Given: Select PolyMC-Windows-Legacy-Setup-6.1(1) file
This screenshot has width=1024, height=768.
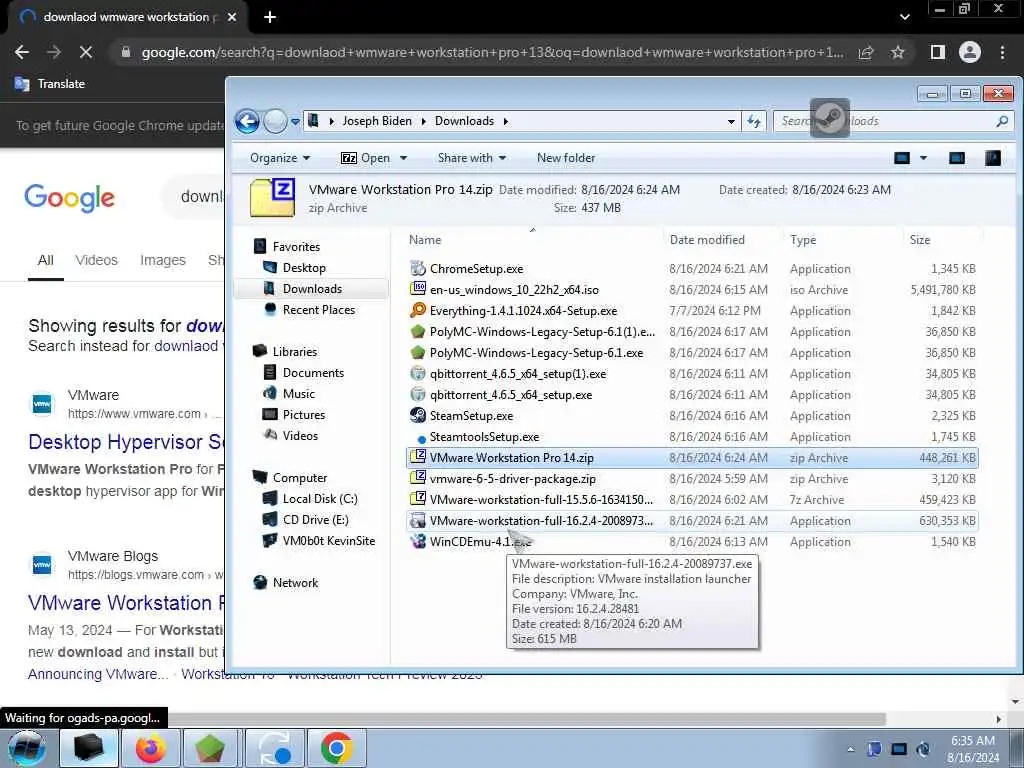Looking at the screenshot, I should [x=542, y=332].
